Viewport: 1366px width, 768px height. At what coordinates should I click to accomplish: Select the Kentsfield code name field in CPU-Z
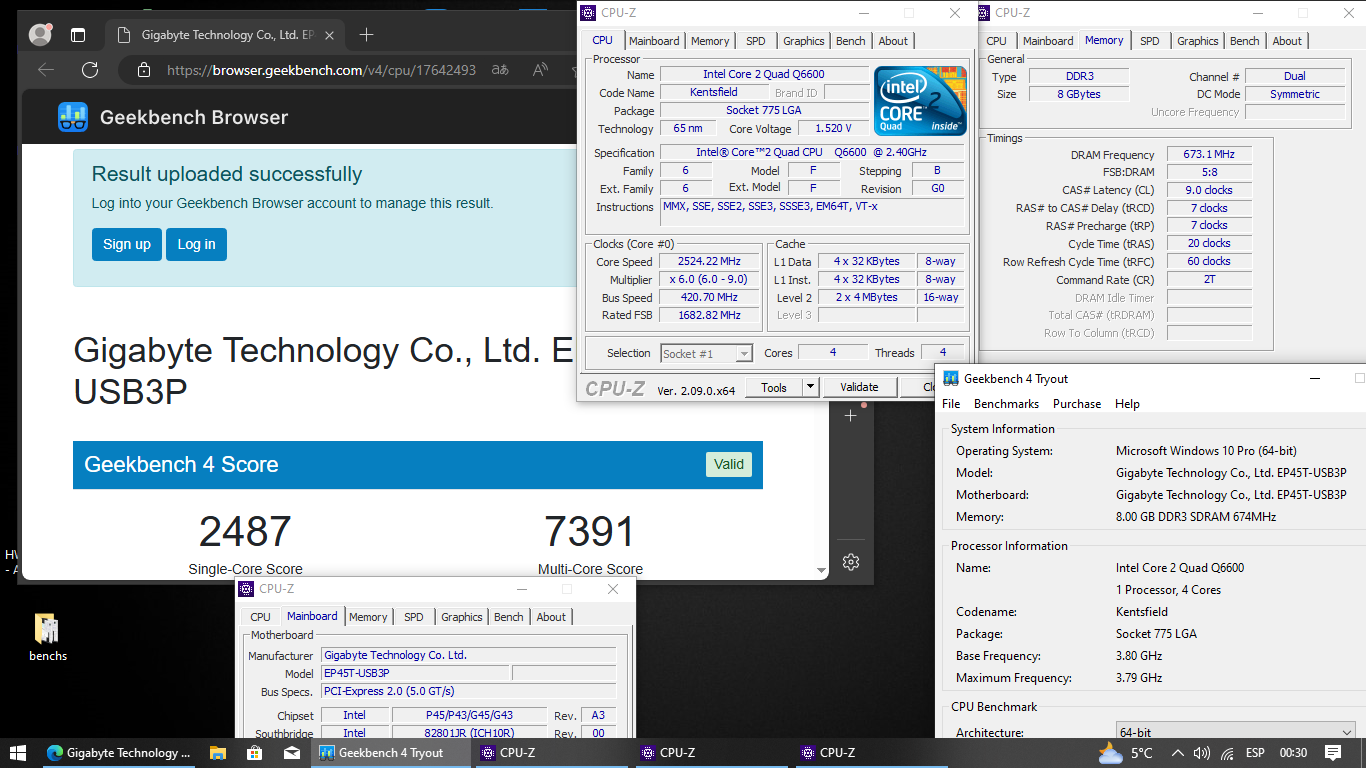(x=714, y=93)
